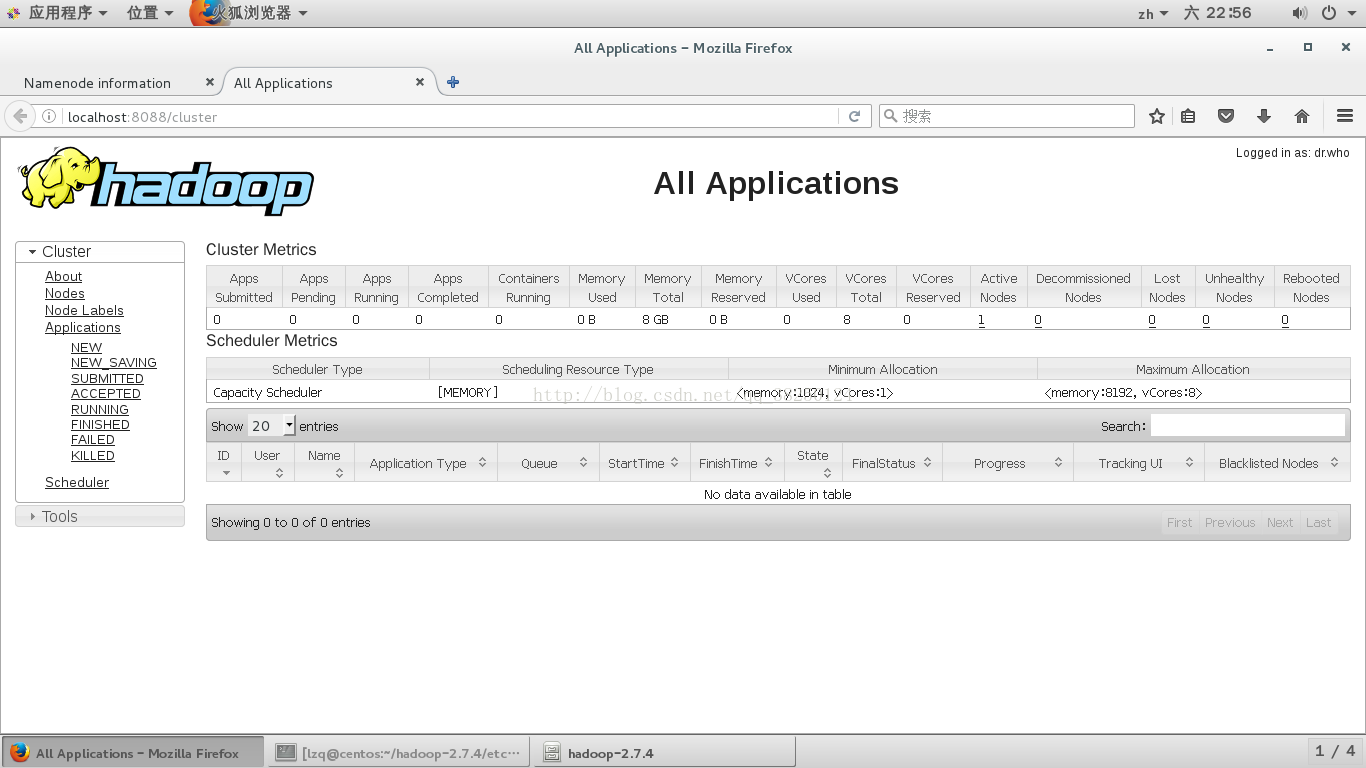Filter applications by ACCEPTED state
The width and height of the screenshot is (1366, 768).
(106, 394)
